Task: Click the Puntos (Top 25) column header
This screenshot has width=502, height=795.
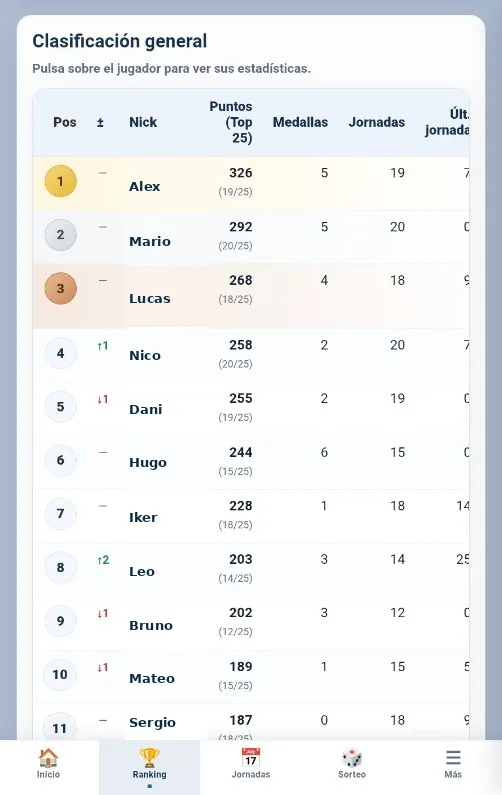Action: [x=231, y=122]
